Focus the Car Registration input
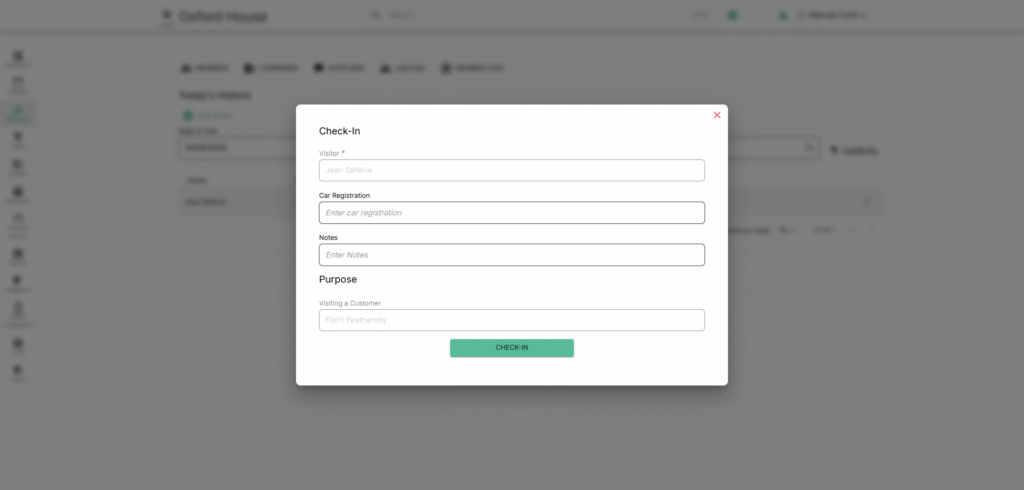The image size is (1024, 490). click(x=511, y=213)
